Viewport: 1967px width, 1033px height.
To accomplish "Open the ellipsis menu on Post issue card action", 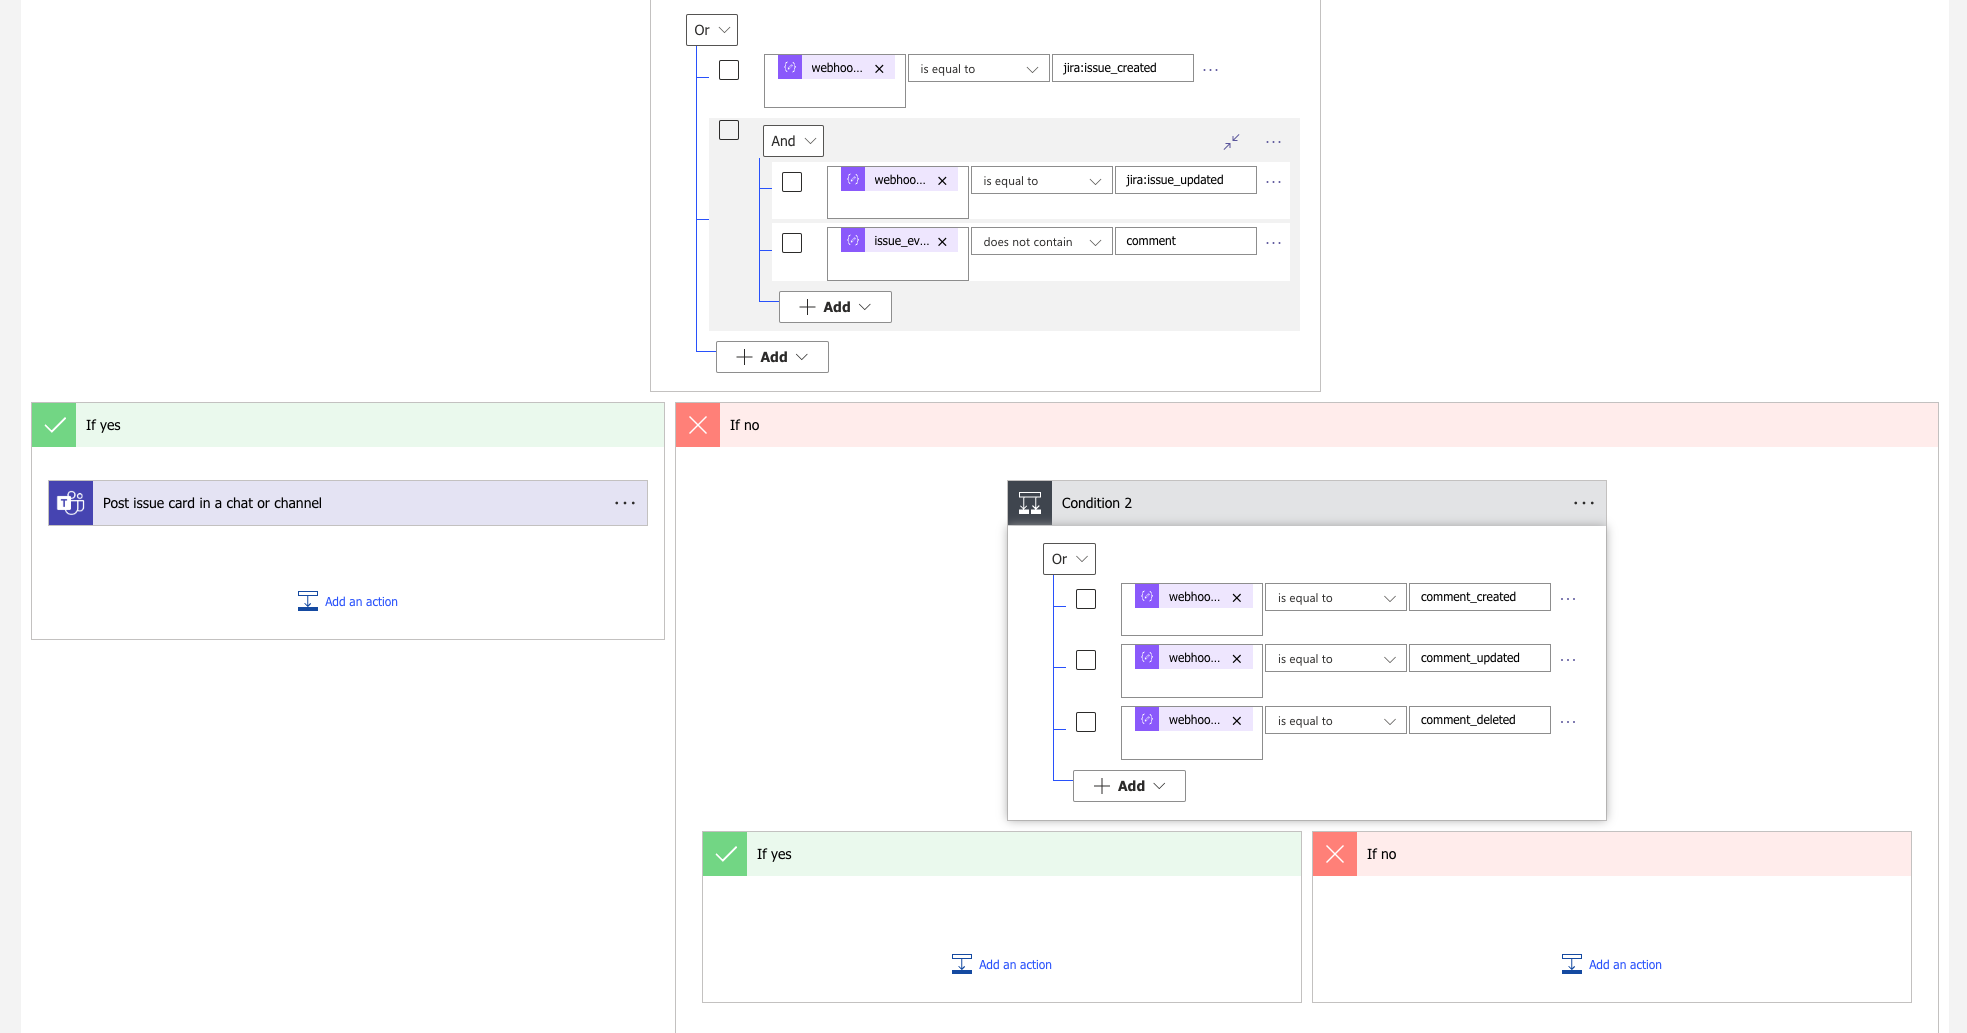I will tap(625, 503).
